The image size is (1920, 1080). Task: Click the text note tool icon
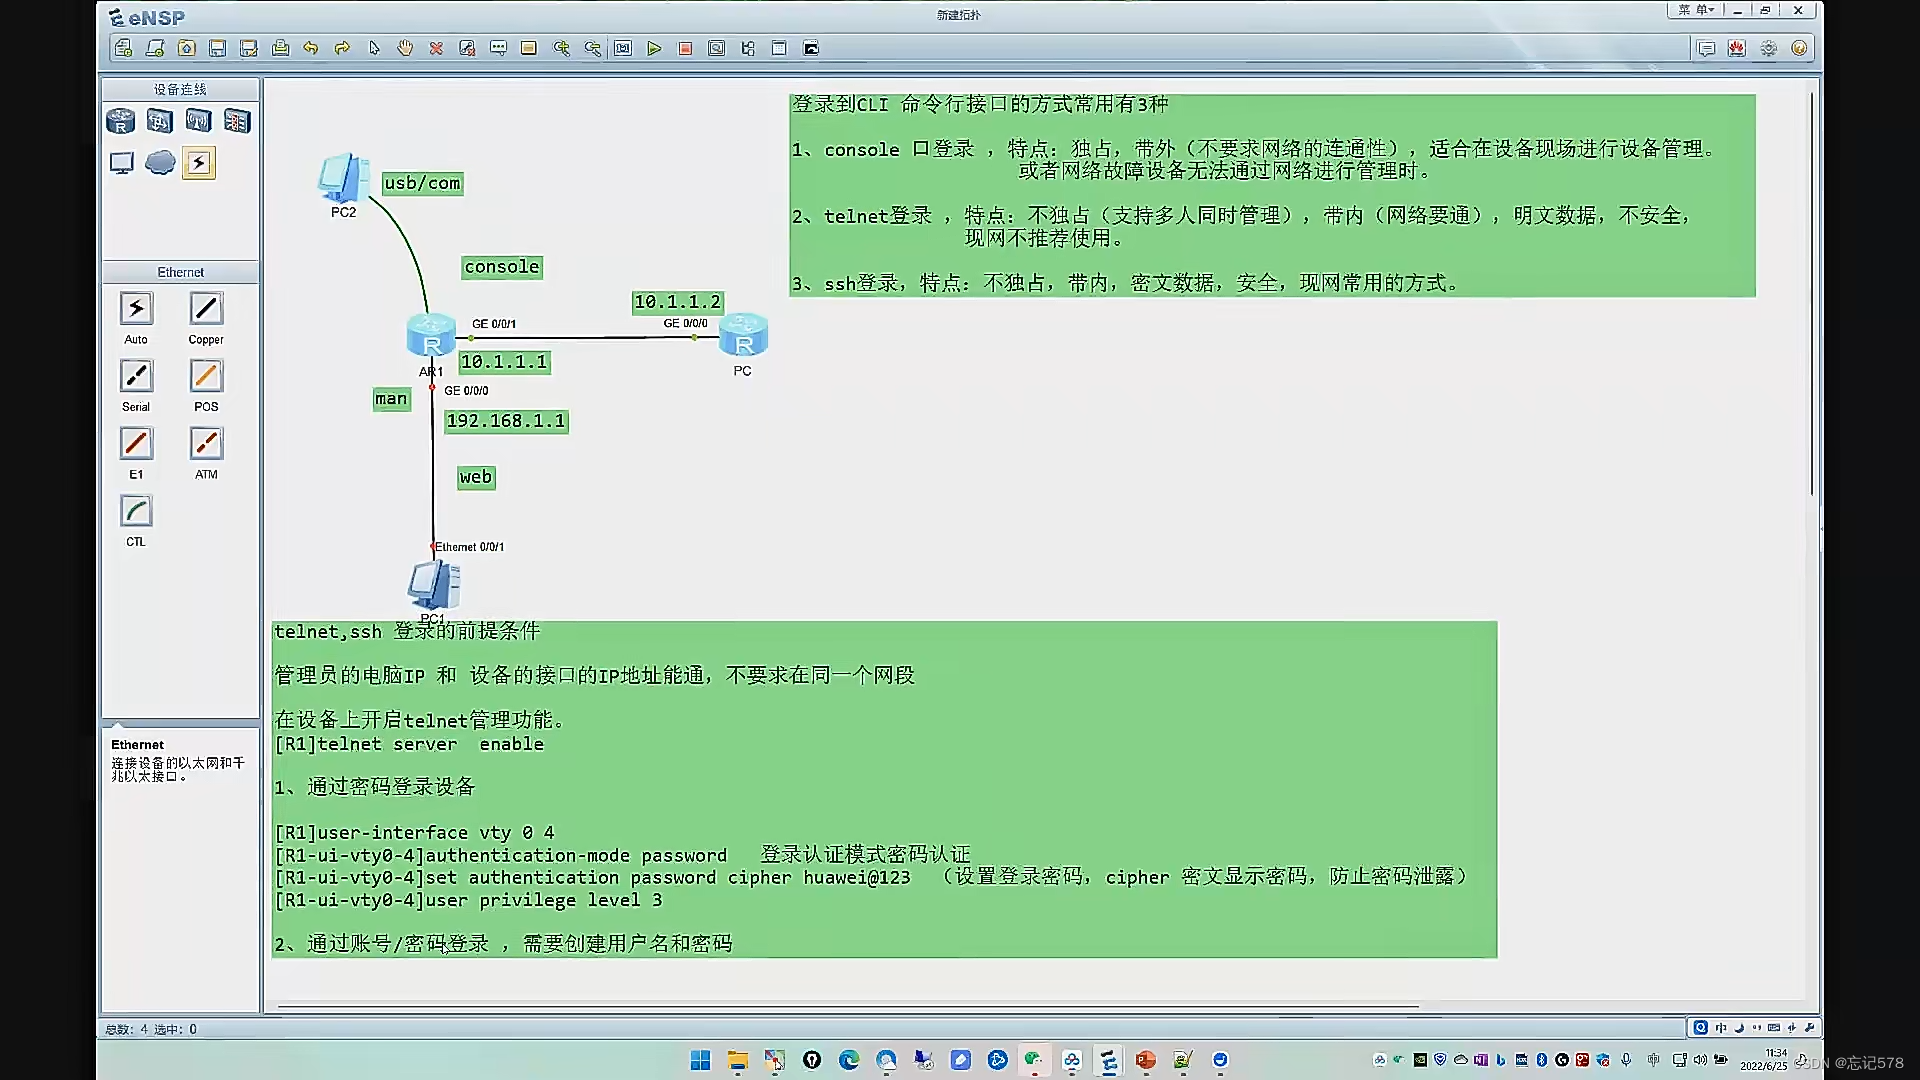click(498, 48)
